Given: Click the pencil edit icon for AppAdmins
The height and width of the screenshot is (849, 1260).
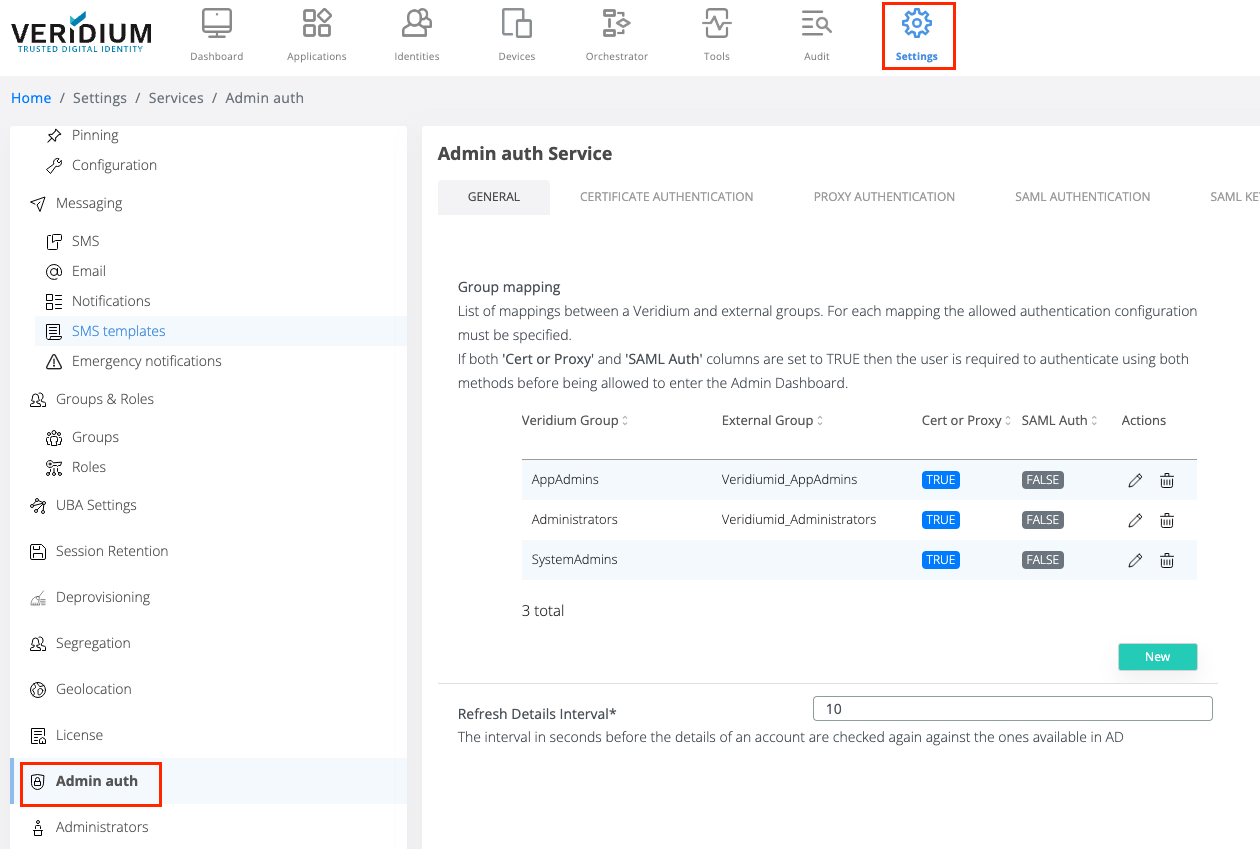Looking at the screenshot, I should click(x=1135, y=480).
